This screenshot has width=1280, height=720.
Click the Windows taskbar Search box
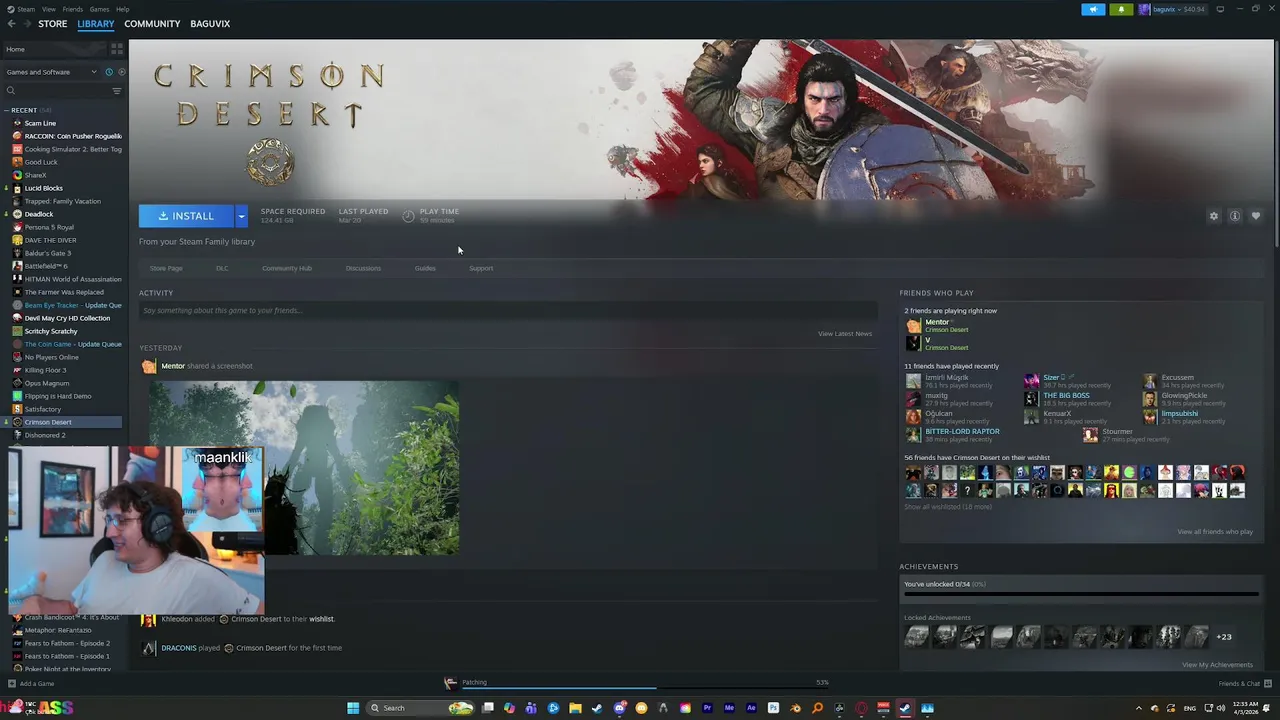(419, 708)
